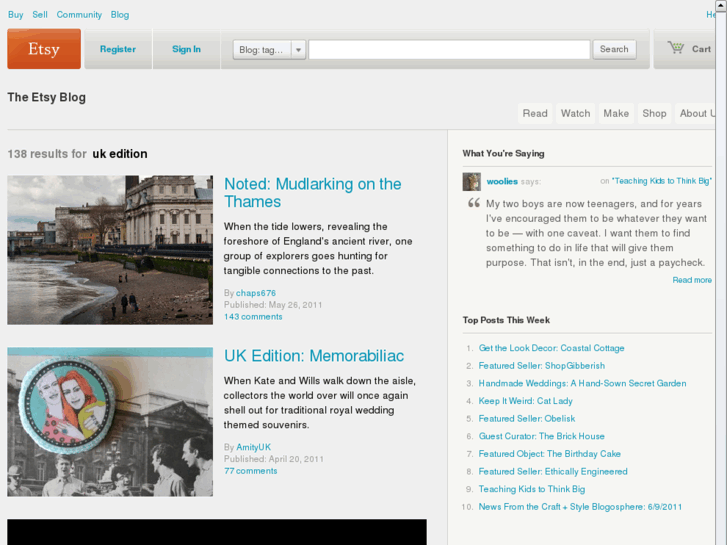Click the Register button
The width and height of the screenshot is (727, 545).
[118, 49]
